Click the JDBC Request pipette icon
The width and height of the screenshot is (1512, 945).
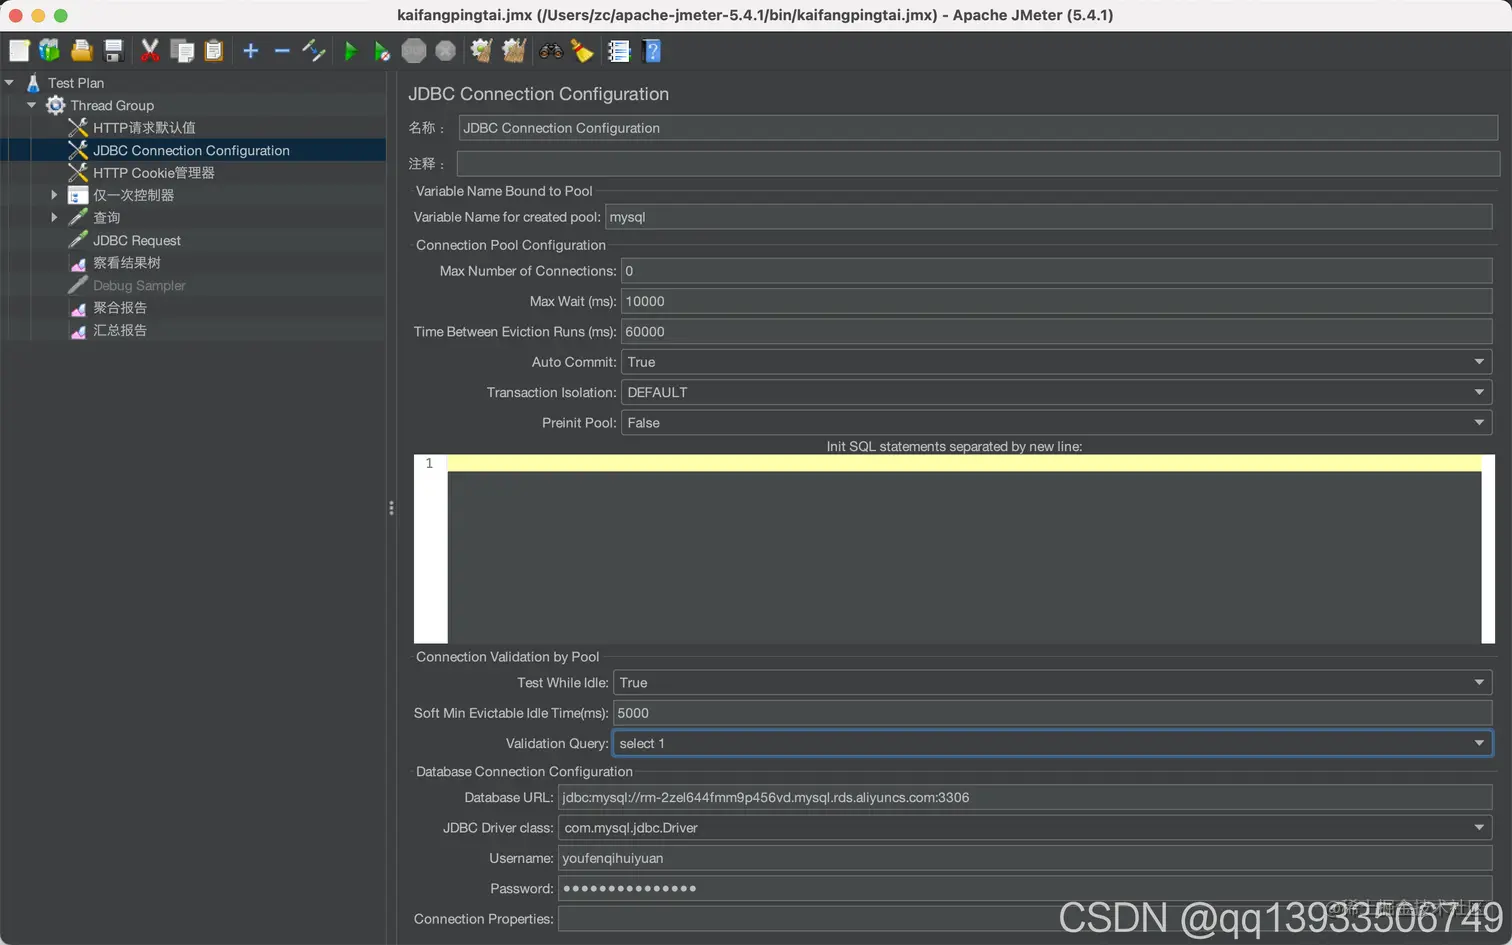pos(78,240)
